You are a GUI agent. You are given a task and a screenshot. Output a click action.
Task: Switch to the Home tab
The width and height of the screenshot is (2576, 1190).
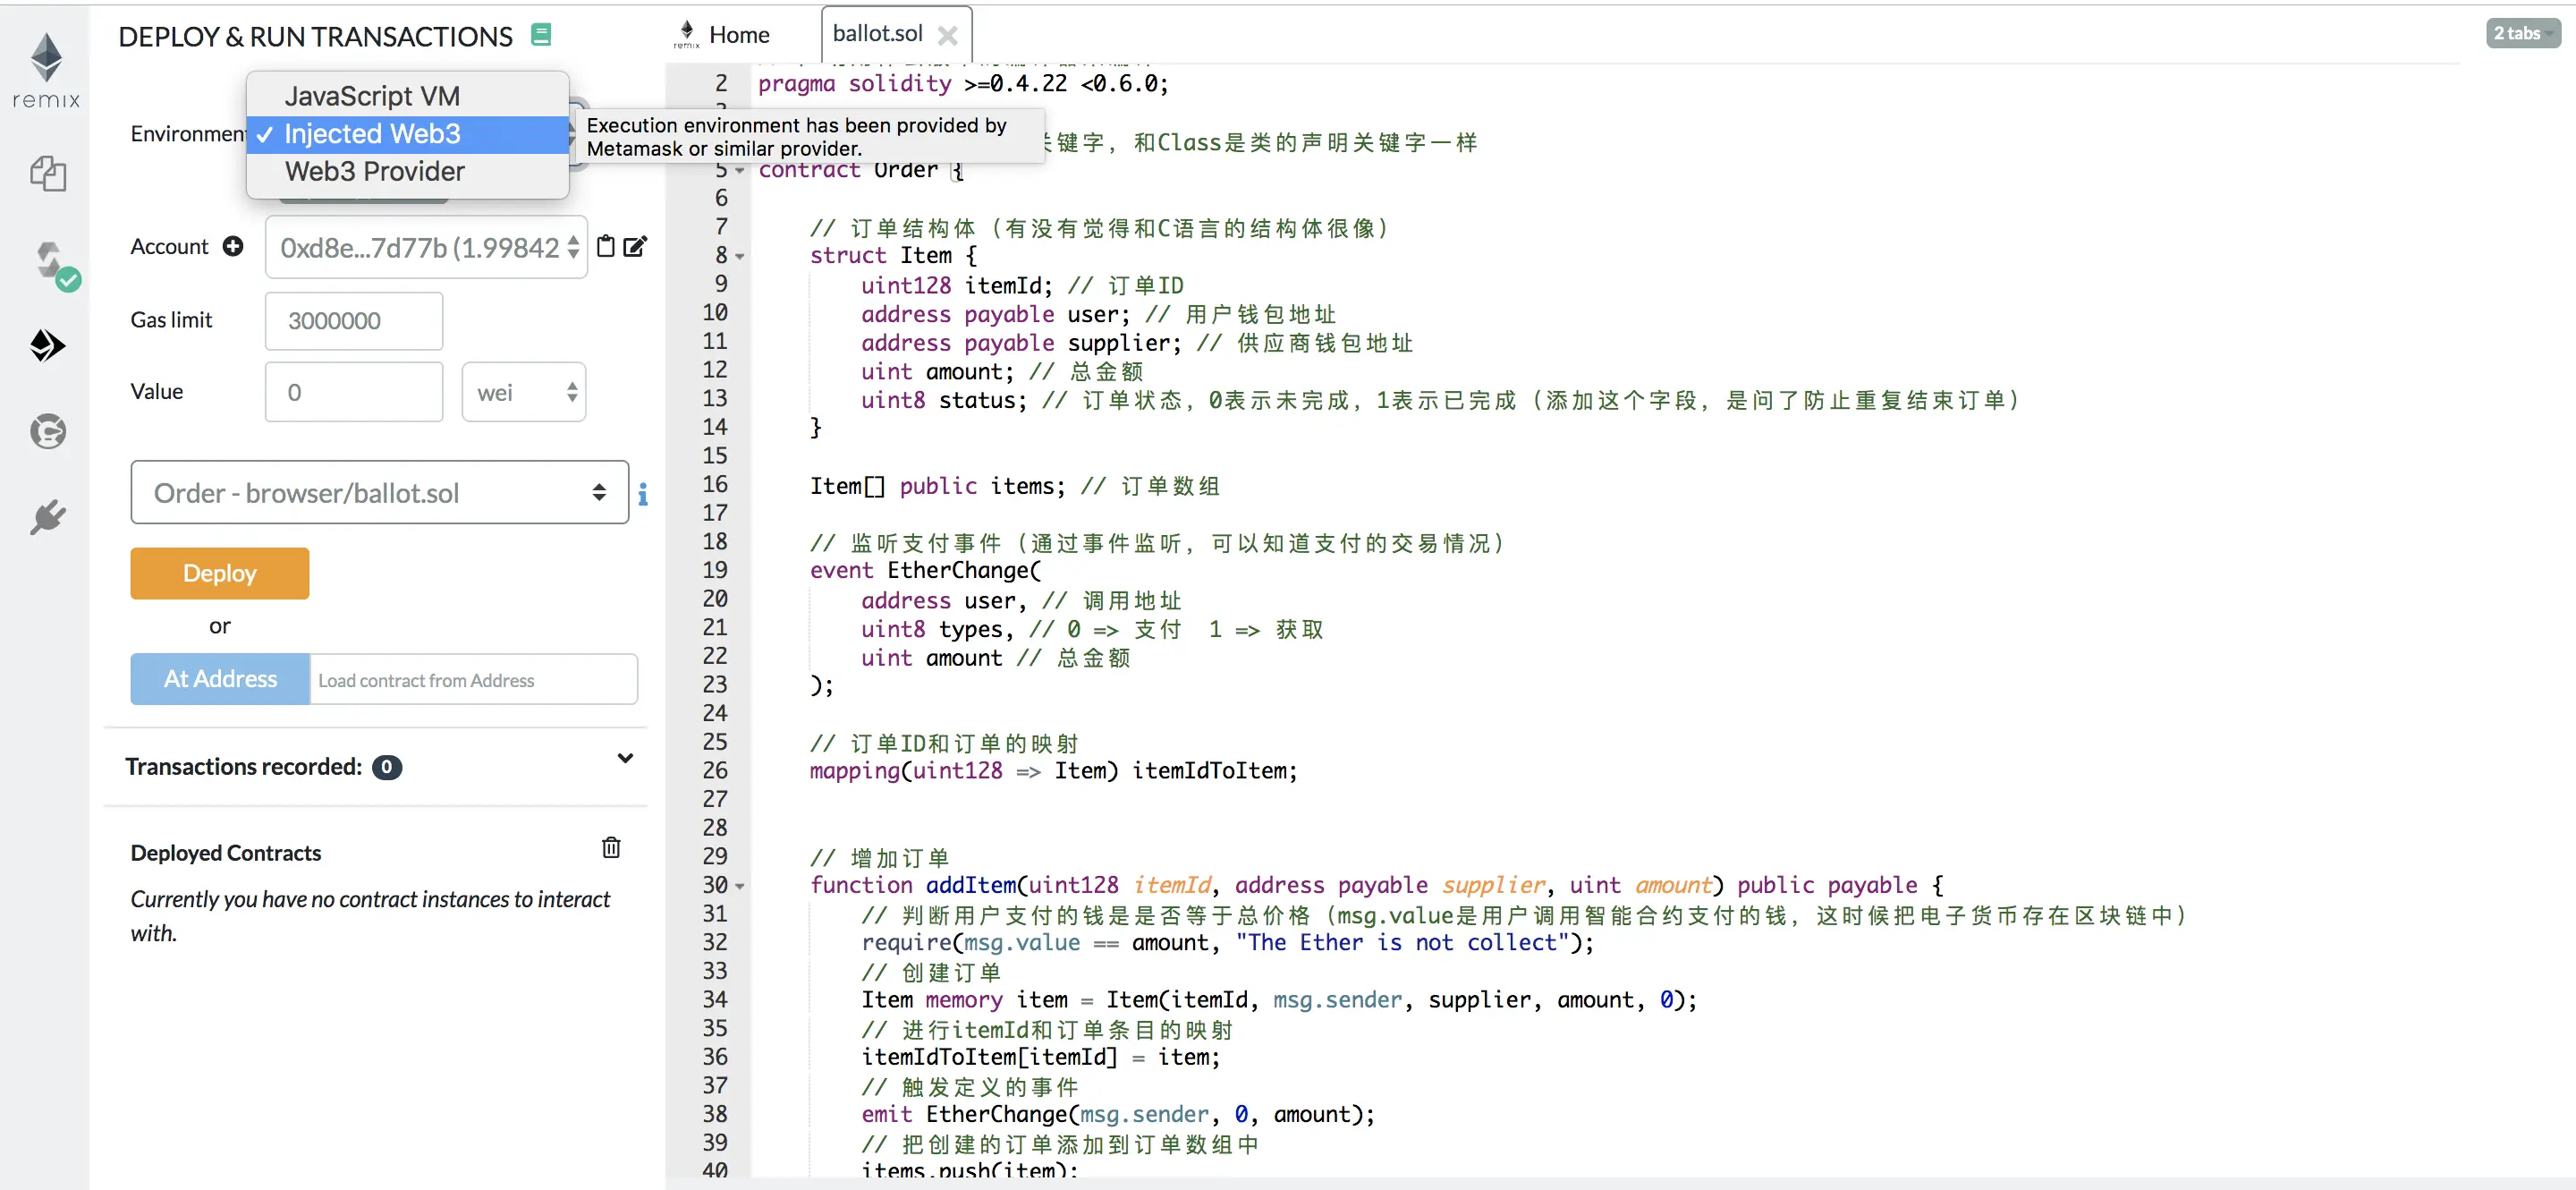click(738, 35)
